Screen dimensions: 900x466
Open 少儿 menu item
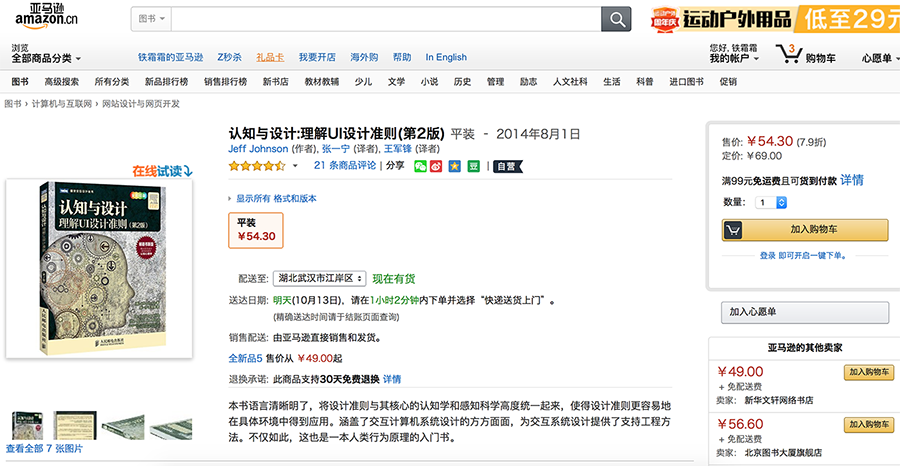363,82
